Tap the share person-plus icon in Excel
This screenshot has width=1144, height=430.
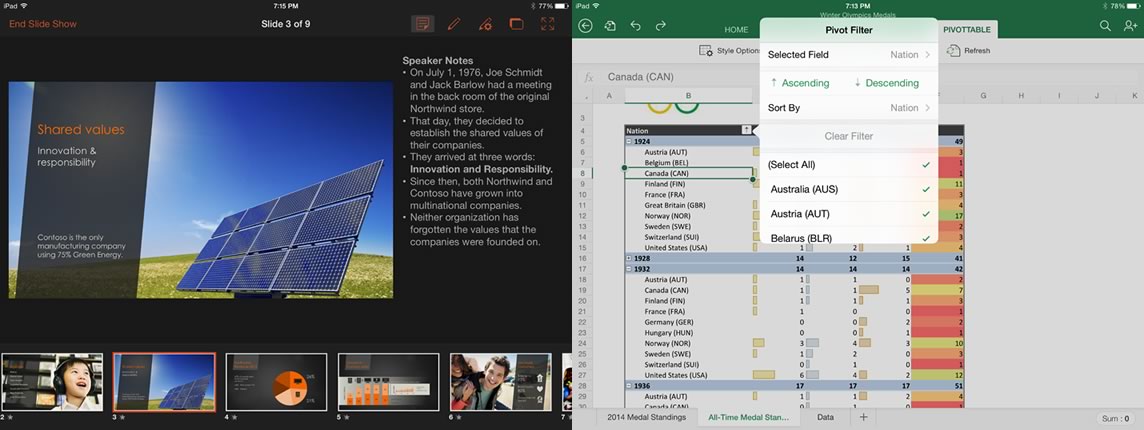tap(1130, 26)
